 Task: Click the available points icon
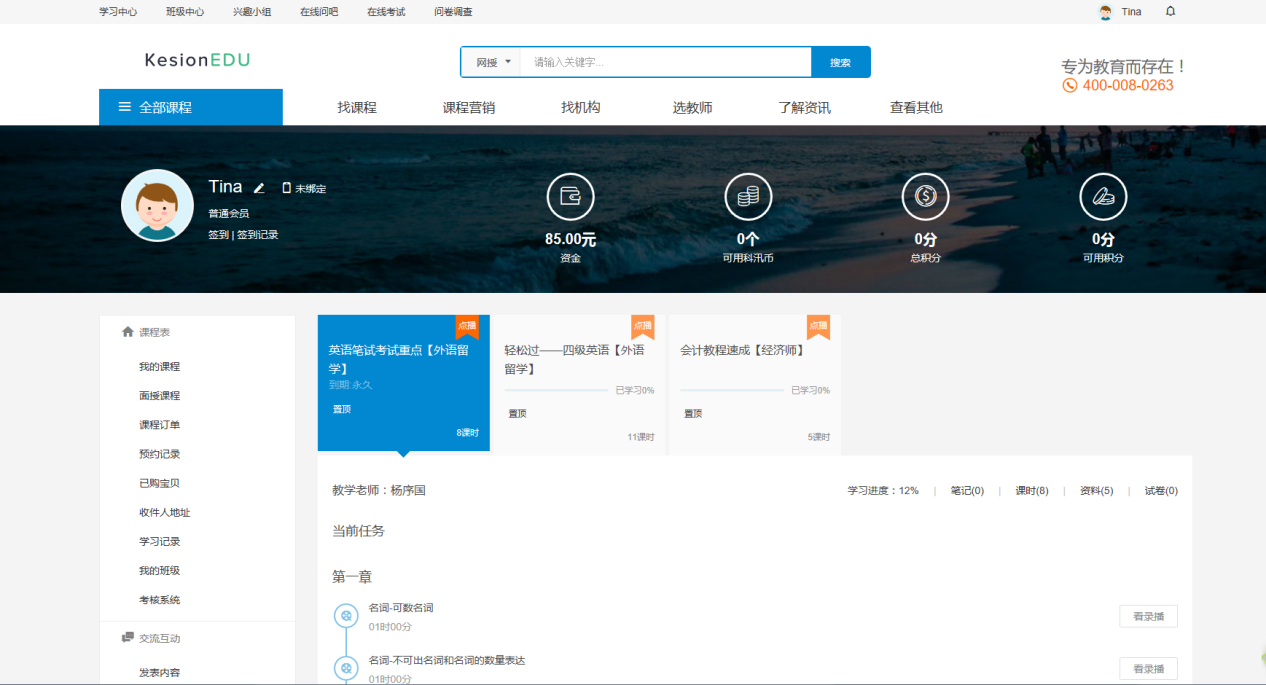(1103, 197)
